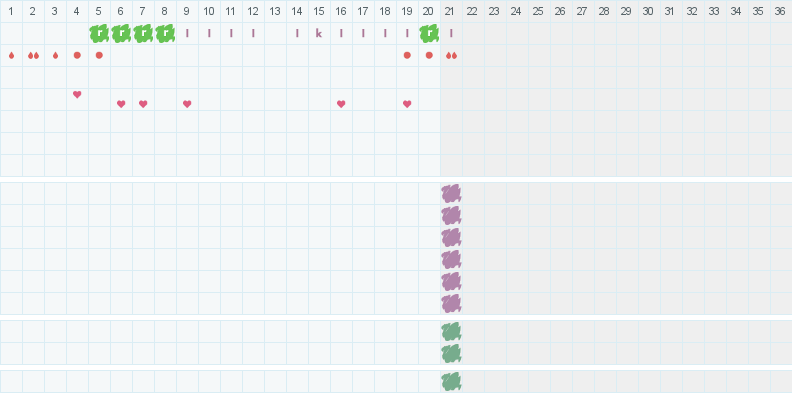Click the double blood drop on day 2
This screenshot has height=393, width=792.
pos(33,56)
